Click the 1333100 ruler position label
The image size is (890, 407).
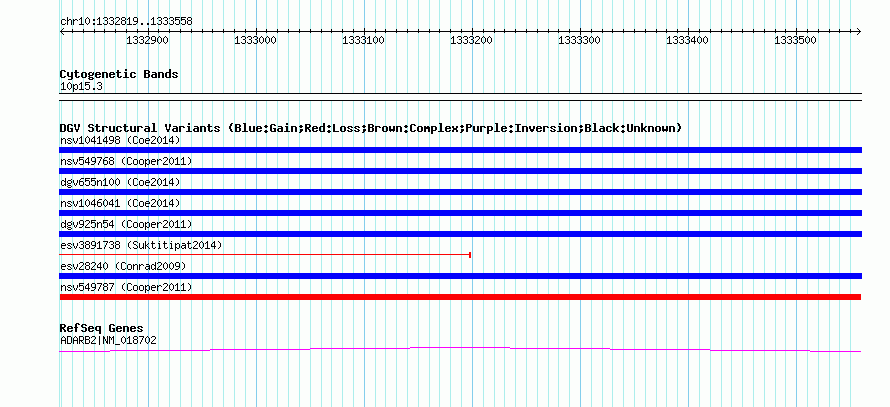363,40
